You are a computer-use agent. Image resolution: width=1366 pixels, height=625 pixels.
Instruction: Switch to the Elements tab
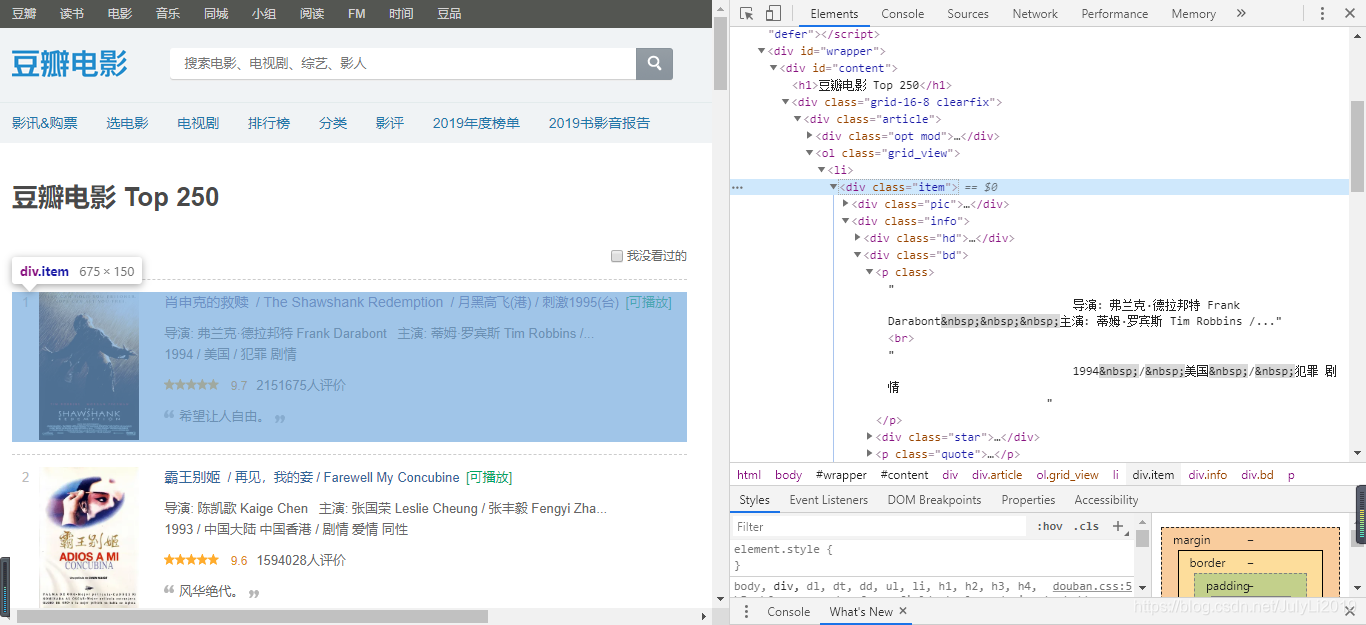pos(834,14)
